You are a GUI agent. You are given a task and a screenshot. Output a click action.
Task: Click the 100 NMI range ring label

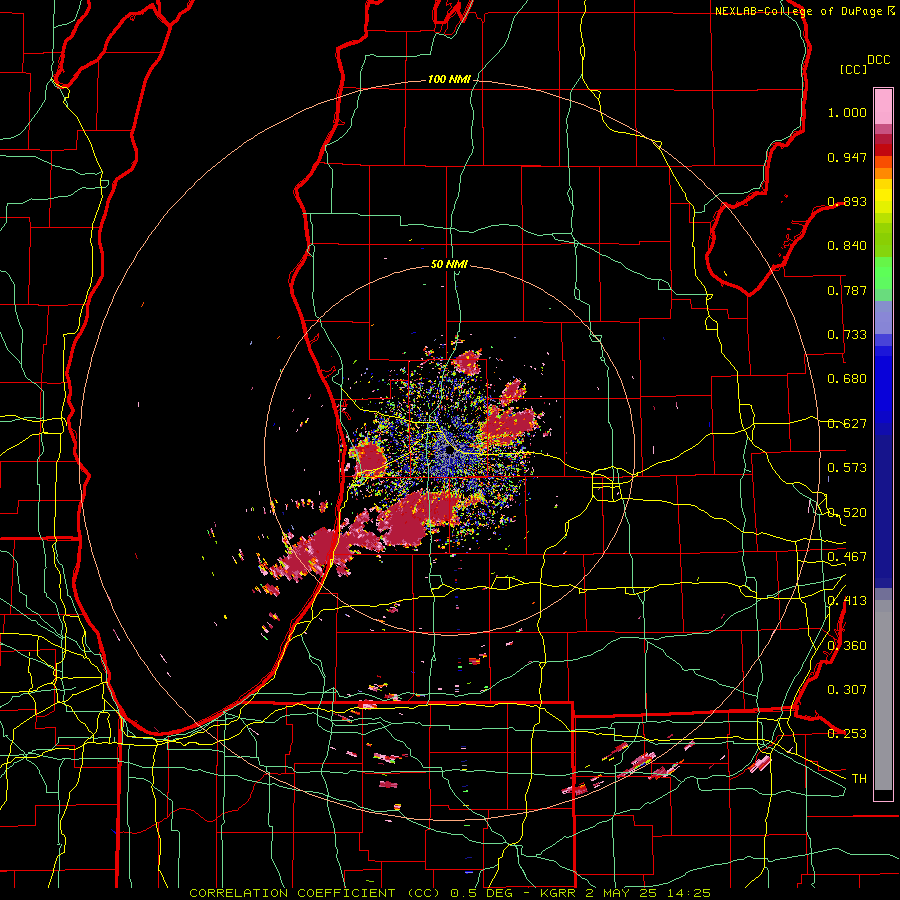click(x=449, y=79)
